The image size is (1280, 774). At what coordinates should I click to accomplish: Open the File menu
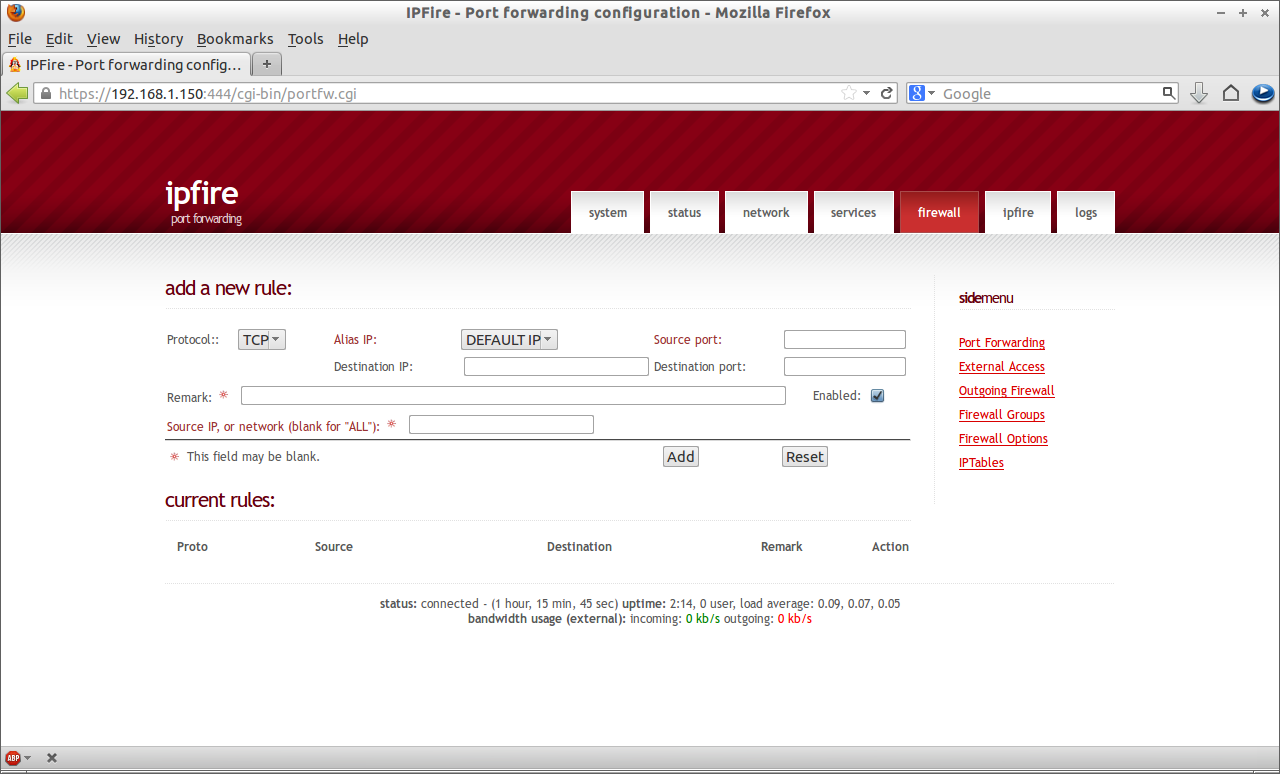point(20,39)
